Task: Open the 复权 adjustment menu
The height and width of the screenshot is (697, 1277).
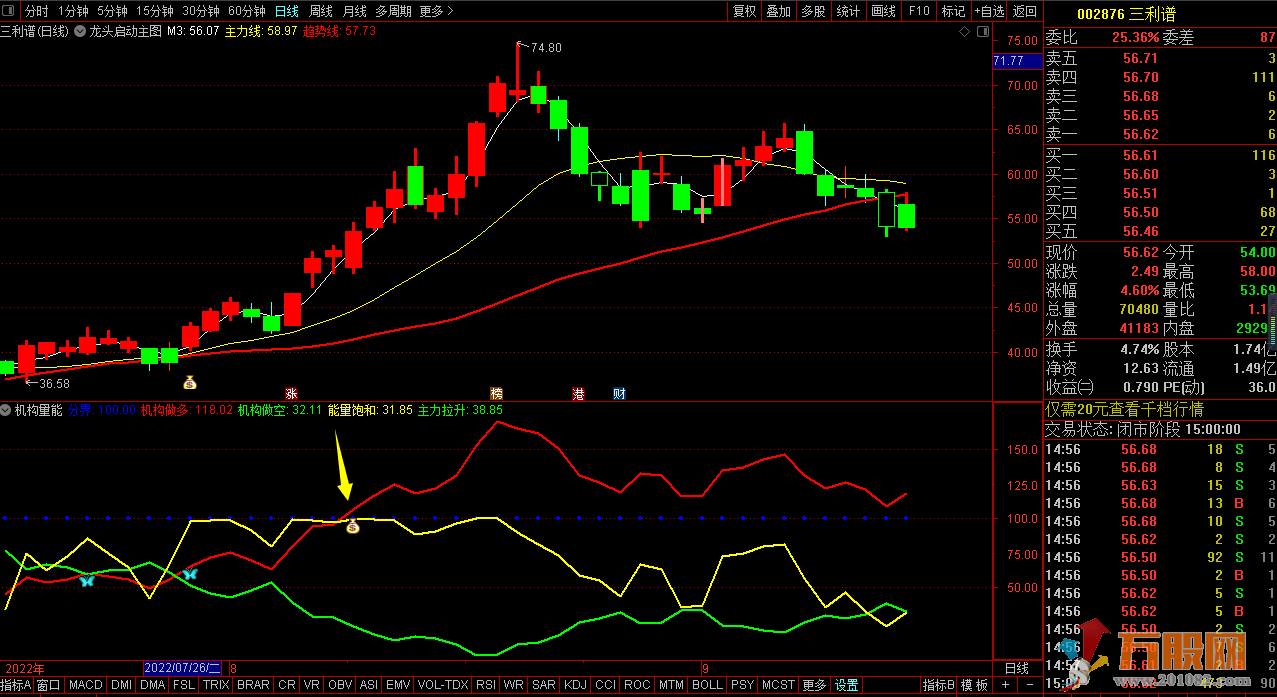Action: click(x=744, y=11)
